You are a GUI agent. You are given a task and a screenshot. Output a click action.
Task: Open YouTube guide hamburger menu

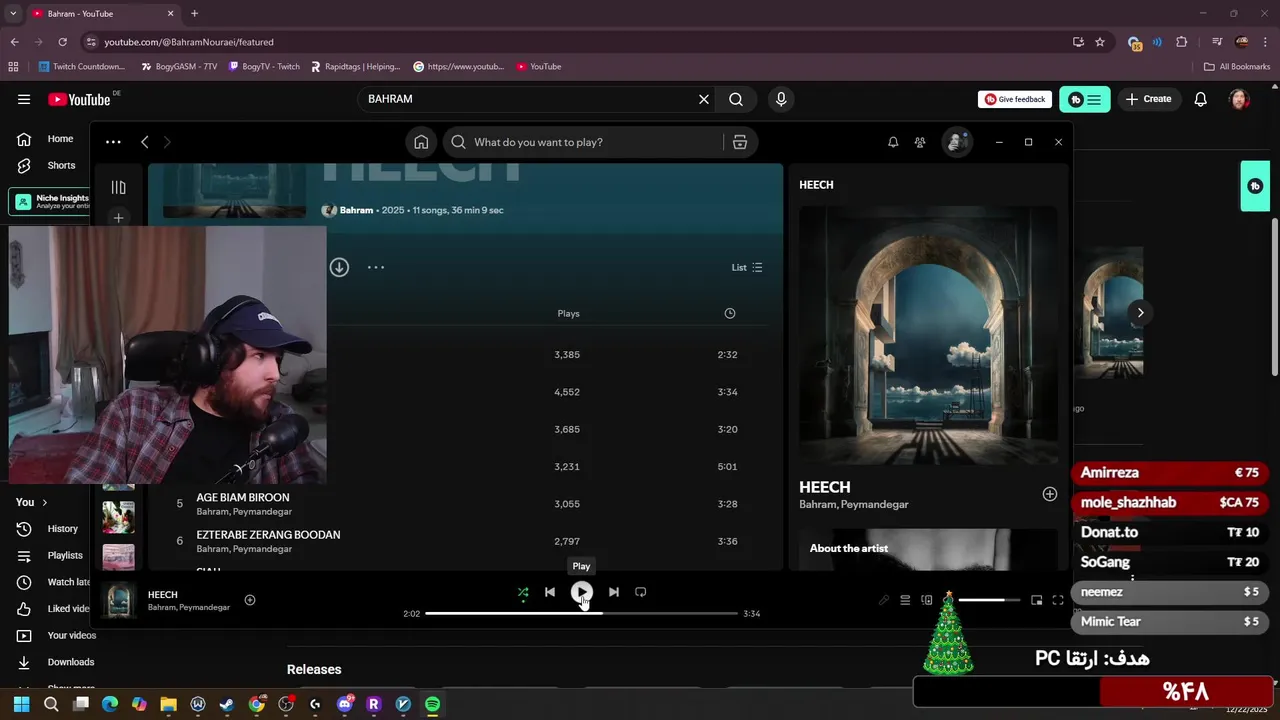(24, 99)
